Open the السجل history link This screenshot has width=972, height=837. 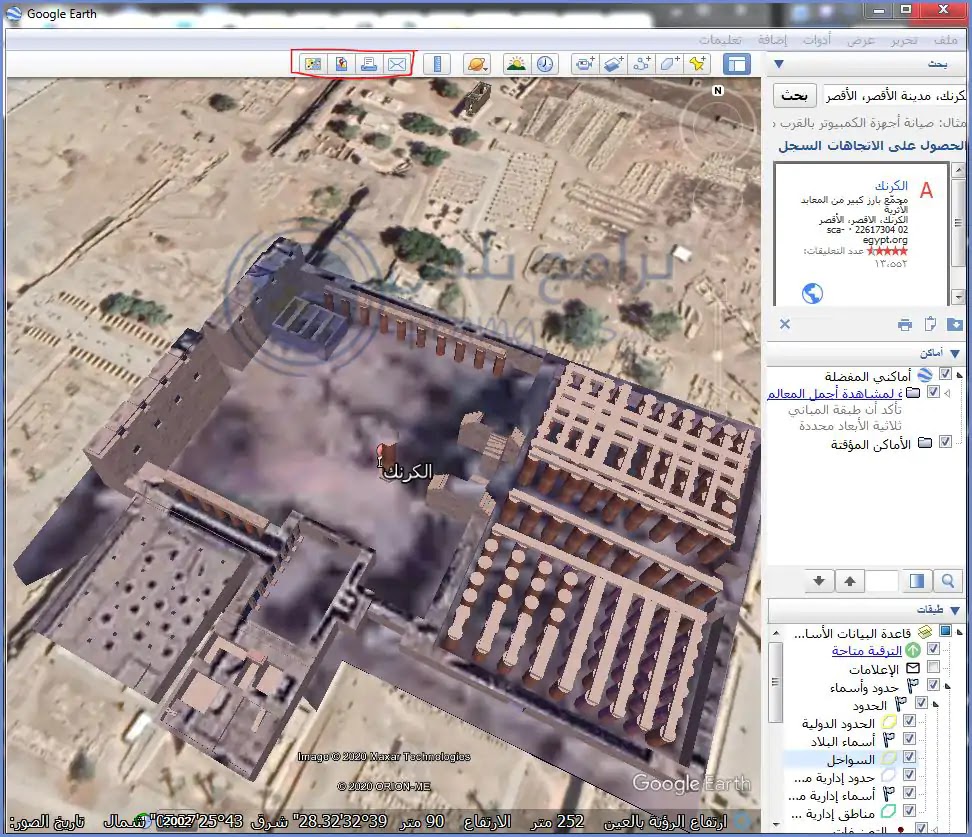coord(801,146)
